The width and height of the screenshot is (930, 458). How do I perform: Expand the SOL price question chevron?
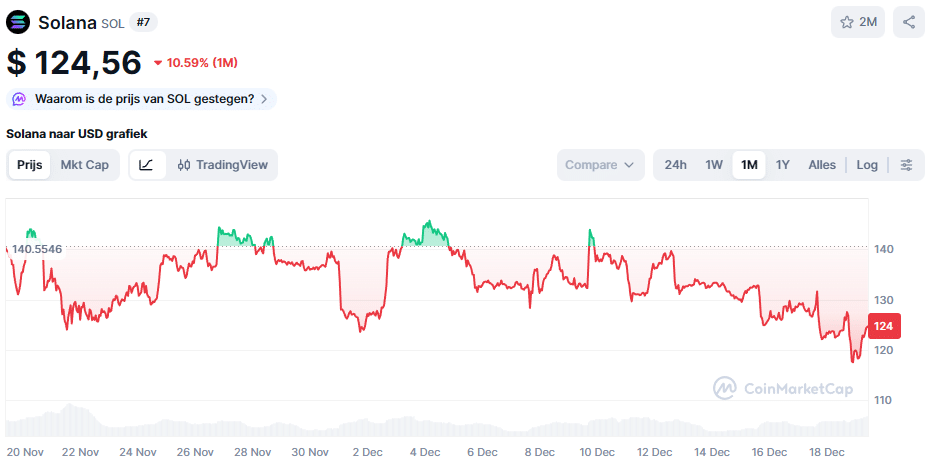click(x=264, y=99)
